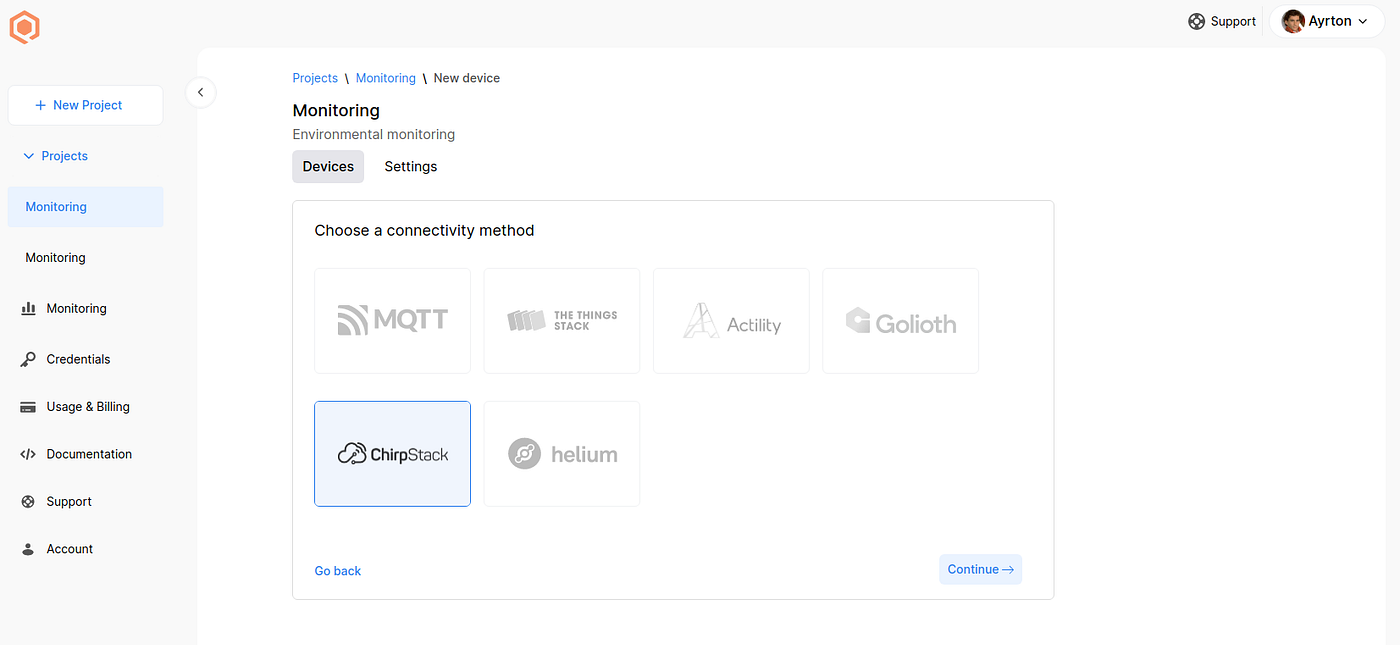The image size is (1400, 645).
Task: Switch to the Settings tab
Action: [410, 166]
